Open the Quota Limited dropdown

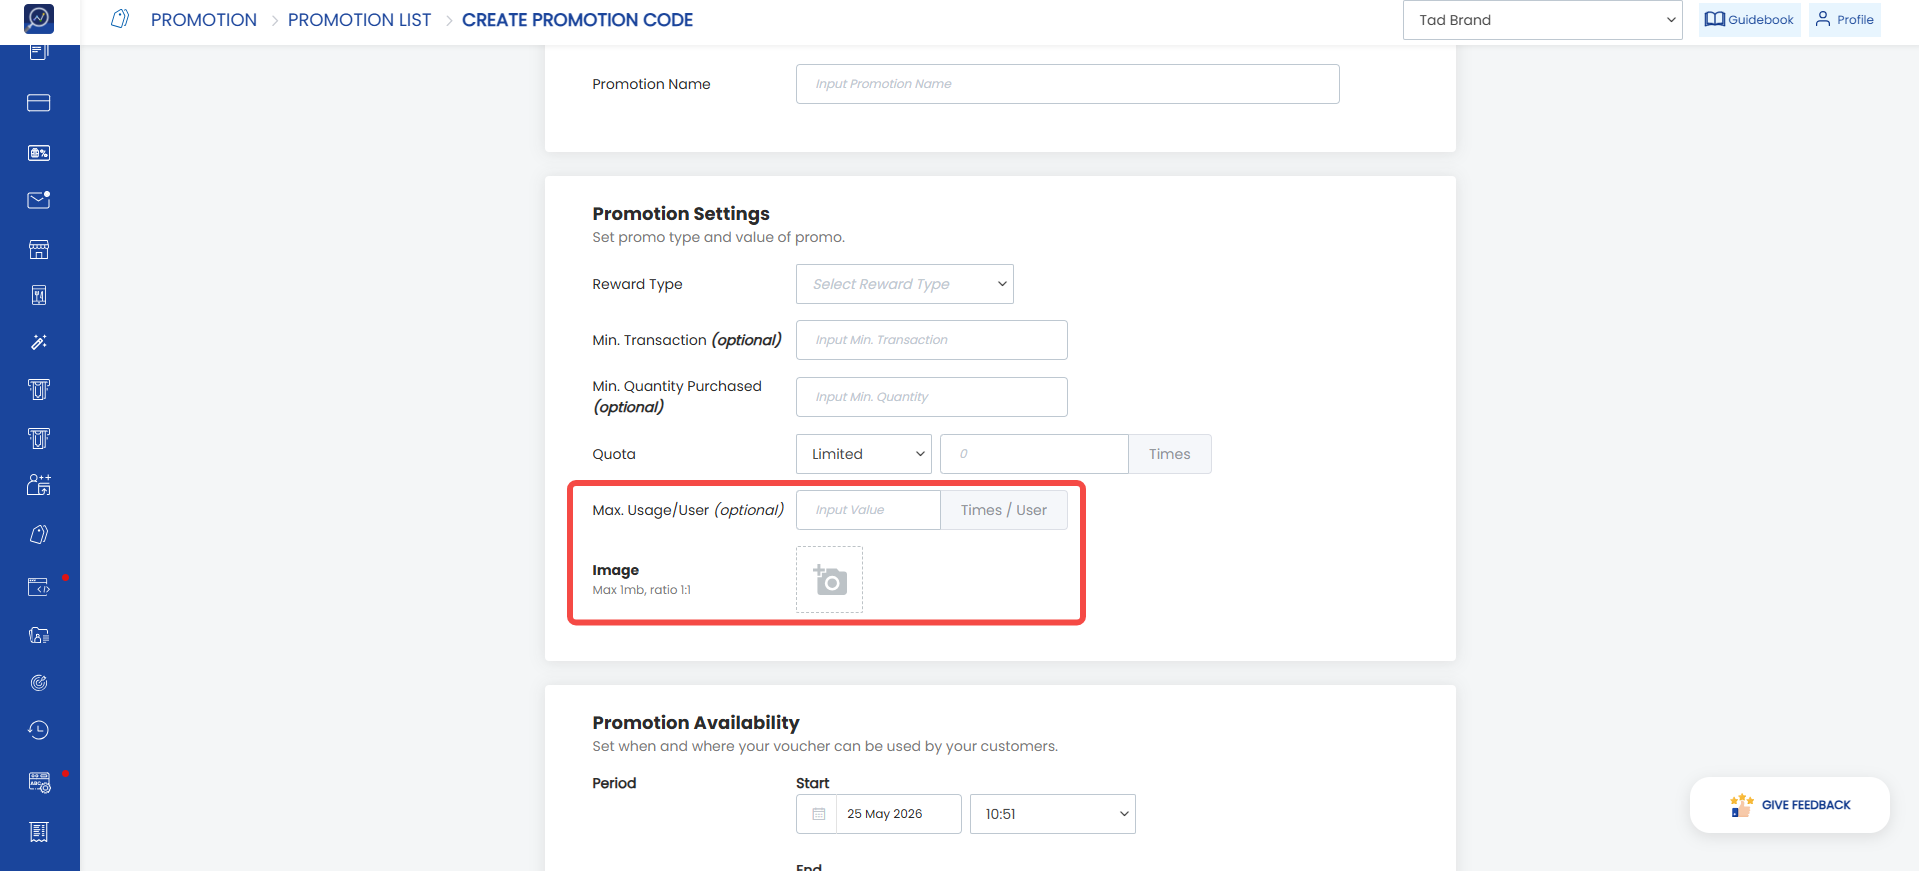pos(864,454)
